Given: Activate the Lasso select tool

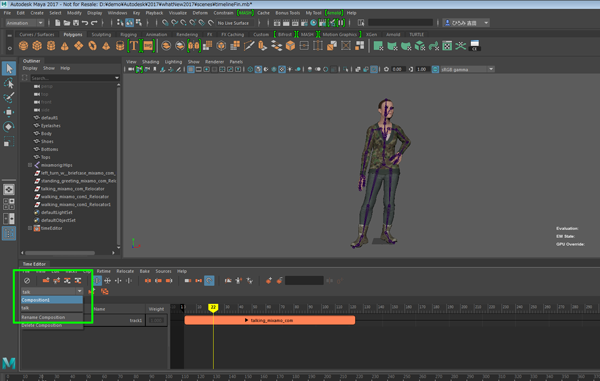Looking at the screenshot, I should pyautogui.click(x=9, y=83).
